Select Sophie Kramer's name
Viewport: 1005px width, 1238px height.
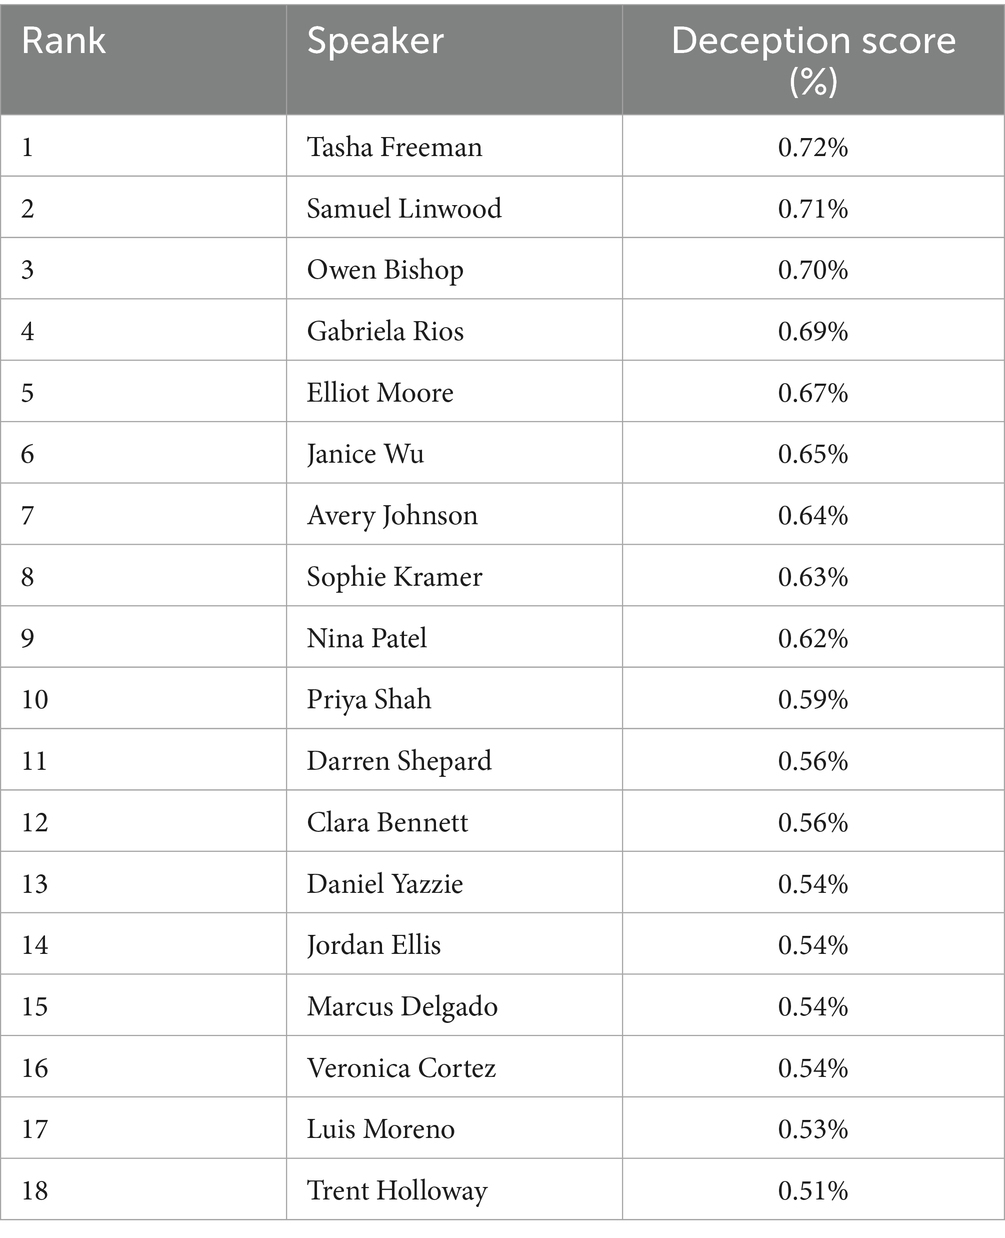coord(394,577)
